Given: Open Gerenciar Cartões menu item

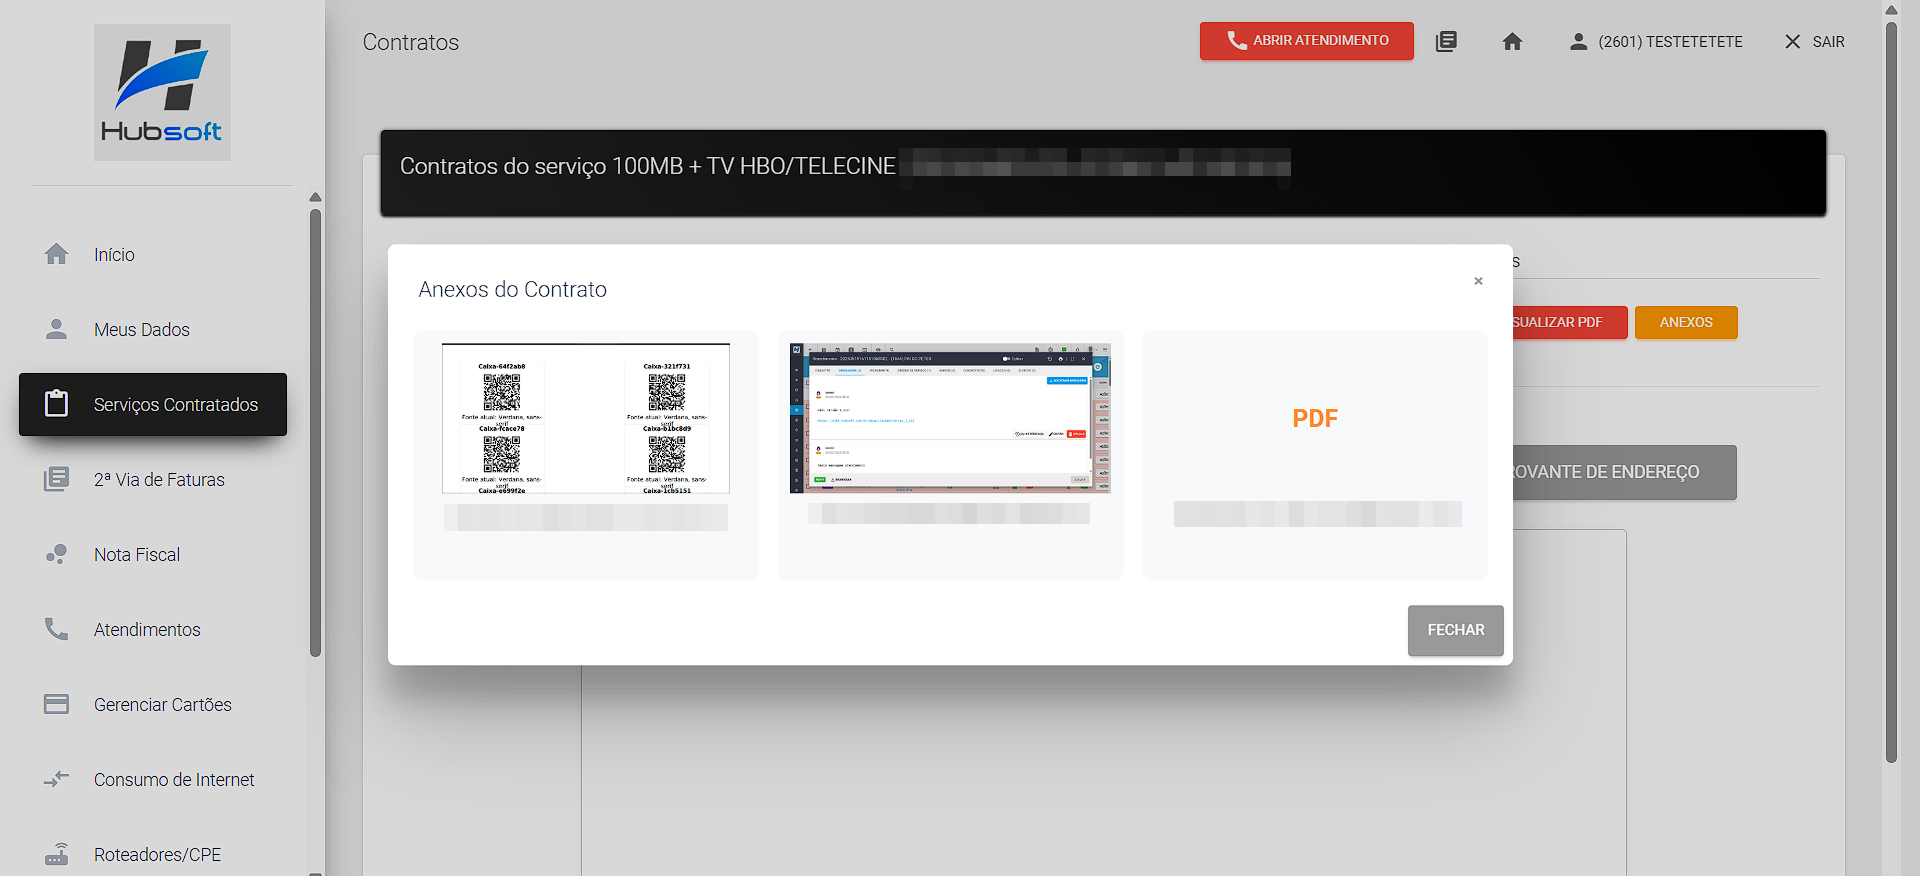Looking at the screenshot, I should (x=153, y=704).
